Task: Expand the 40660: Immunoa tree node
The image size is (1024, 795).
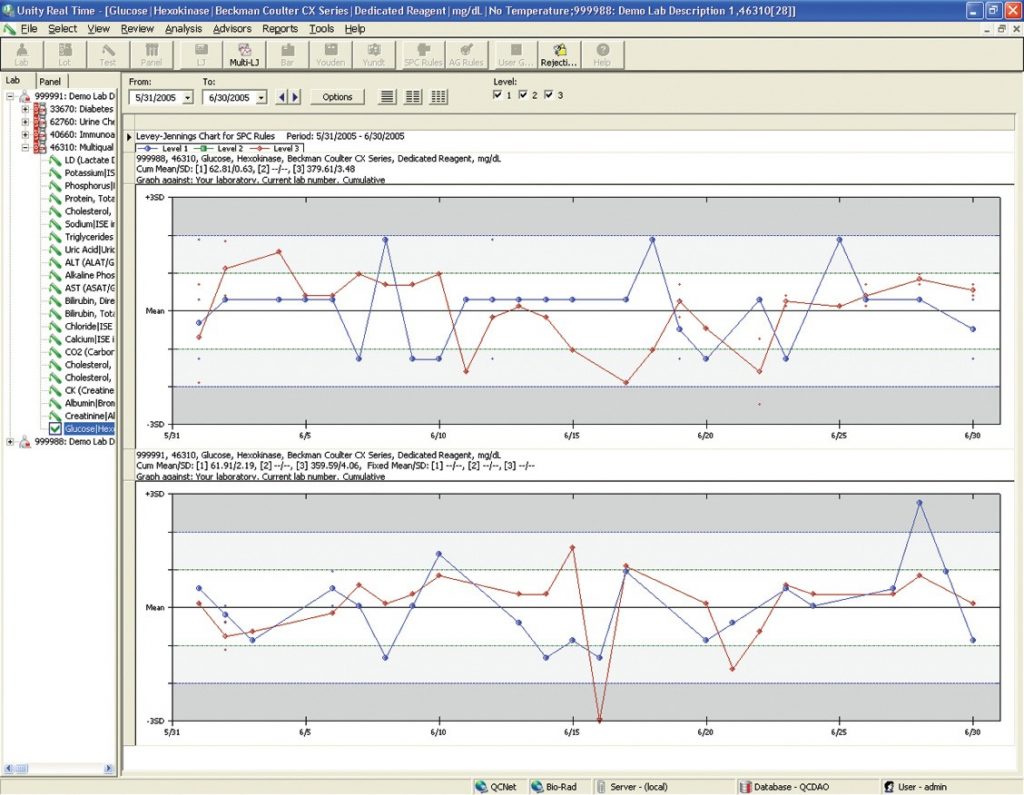Action: (25, 135)
